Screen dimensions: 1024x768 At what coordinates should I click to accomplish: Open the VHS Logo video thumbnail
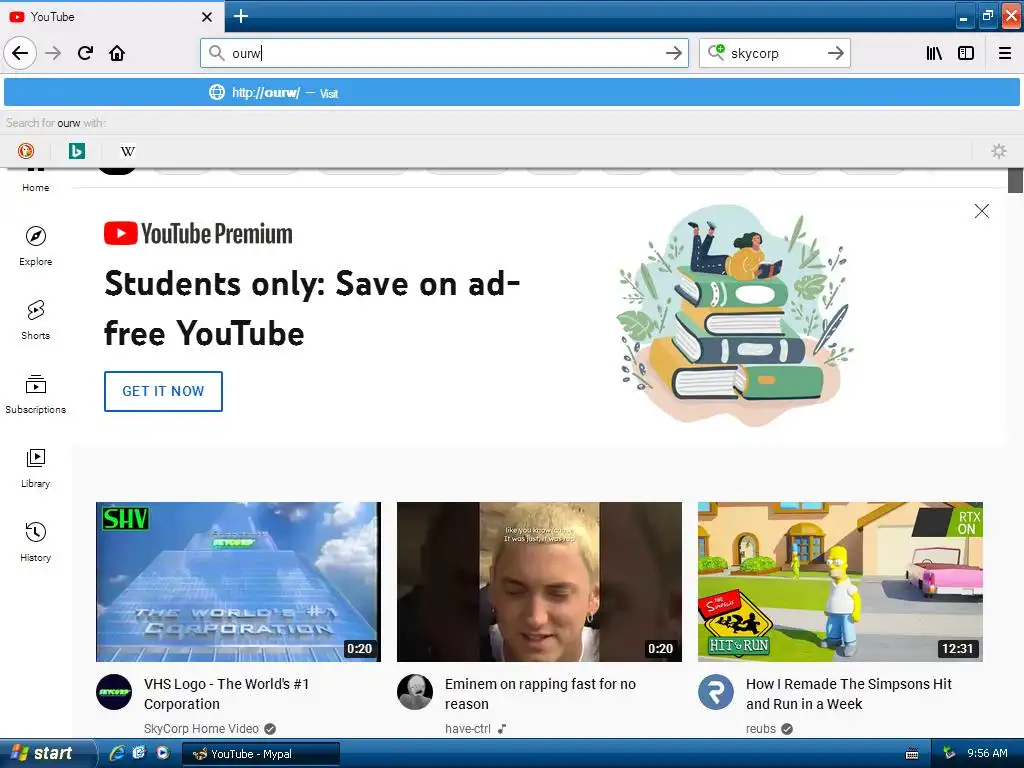click(x=238, y=582)
